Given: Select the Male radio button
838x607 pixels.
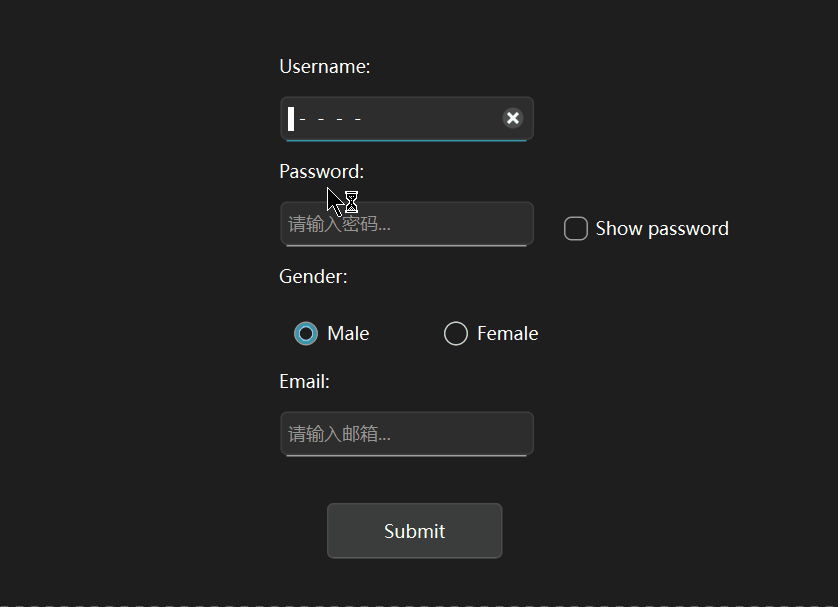Looking at the screenshot, I should (x=306, y=334).
